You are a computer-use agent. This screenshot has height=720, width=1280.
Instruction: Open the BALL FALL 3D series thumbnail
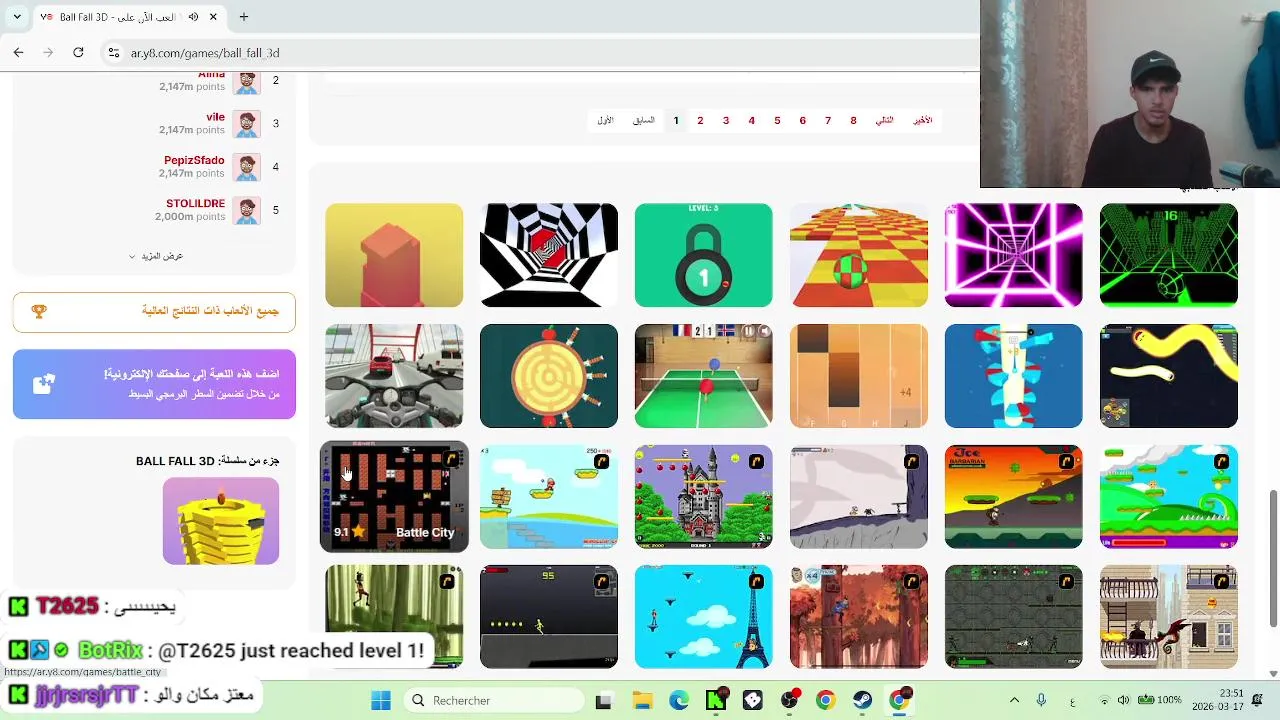tap(221, 521)
